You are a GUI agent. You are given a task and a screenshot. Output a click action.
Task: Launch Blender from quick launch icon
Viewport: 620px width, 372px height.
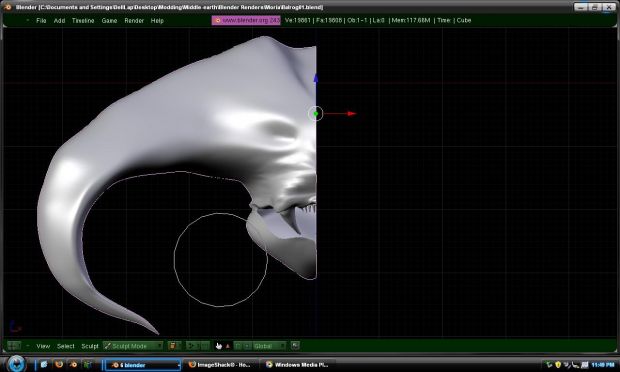coord(74,364)
